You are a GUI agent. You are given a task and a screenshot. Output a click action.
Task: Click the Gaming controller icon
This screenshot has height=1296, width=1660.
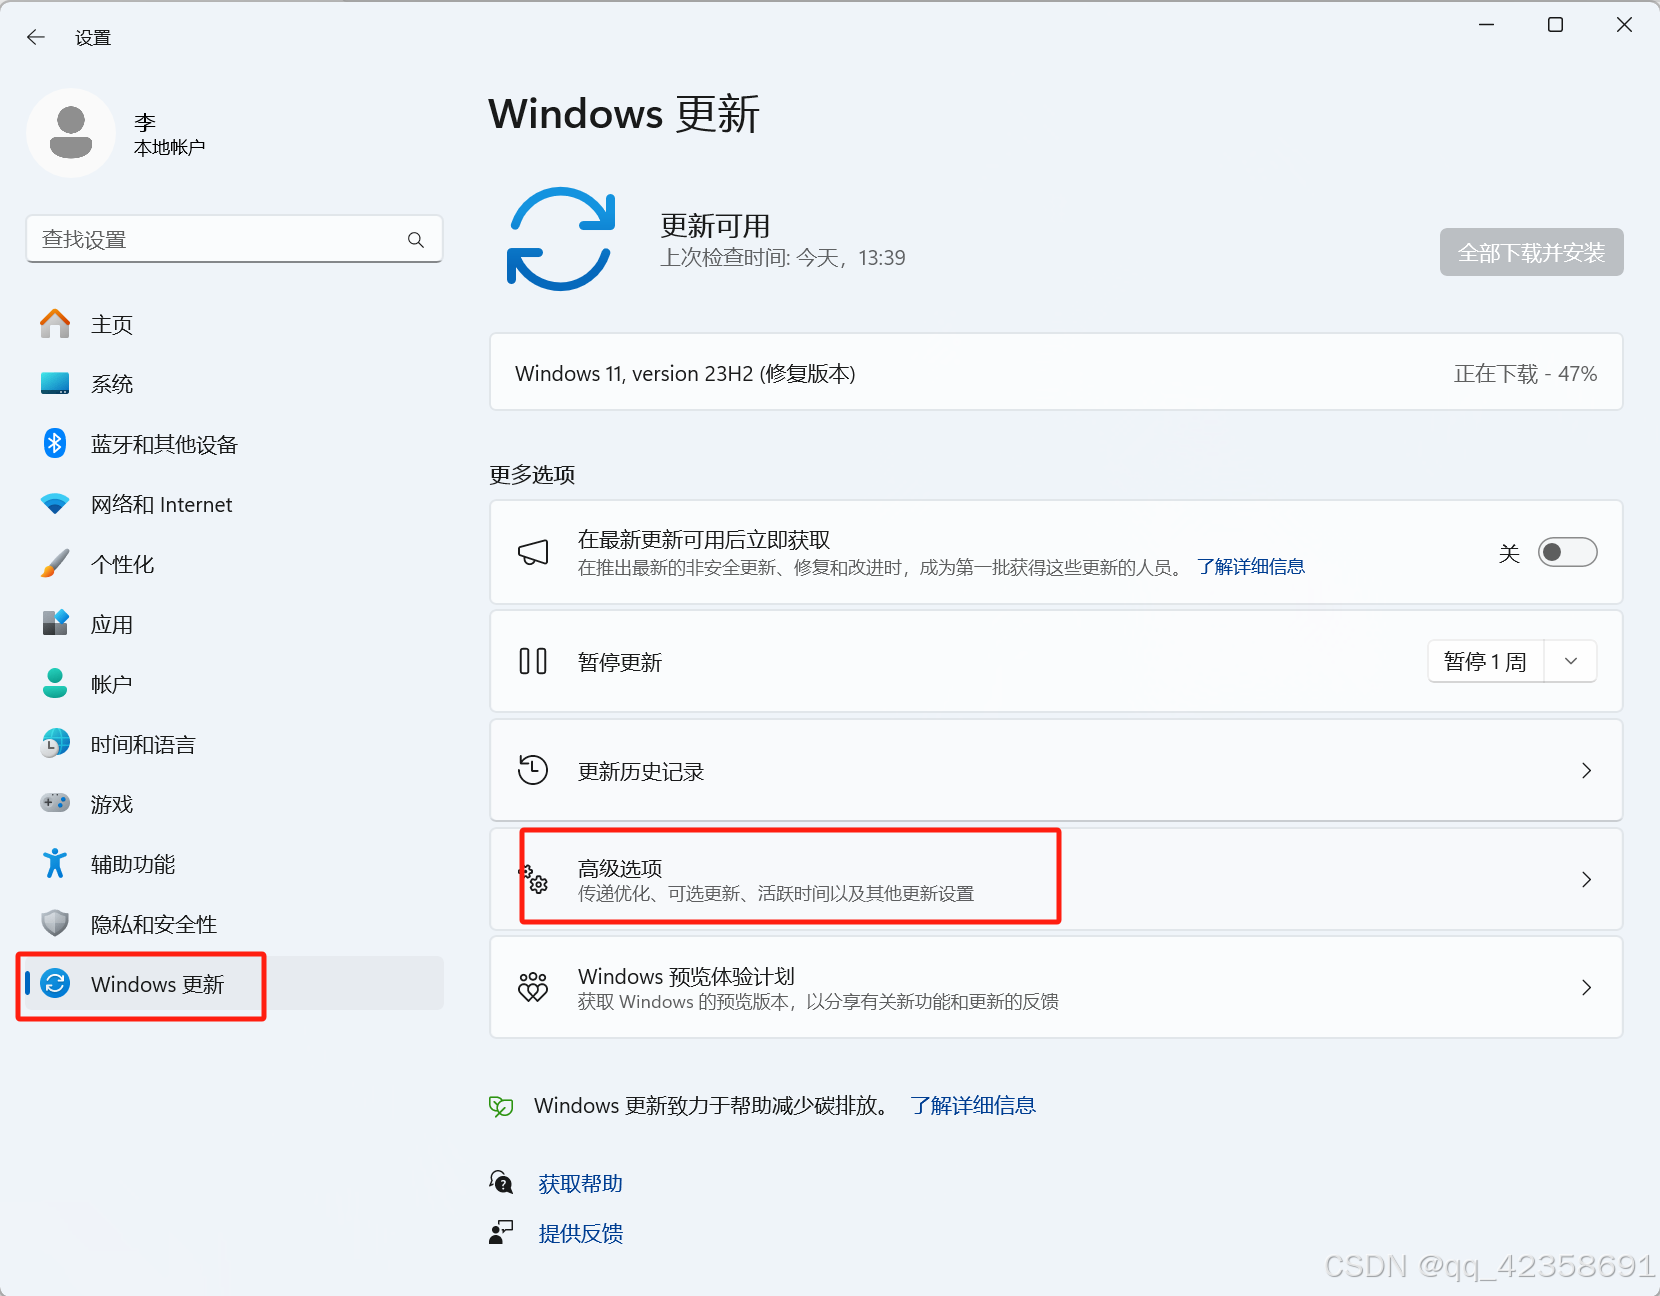(55, 803)
